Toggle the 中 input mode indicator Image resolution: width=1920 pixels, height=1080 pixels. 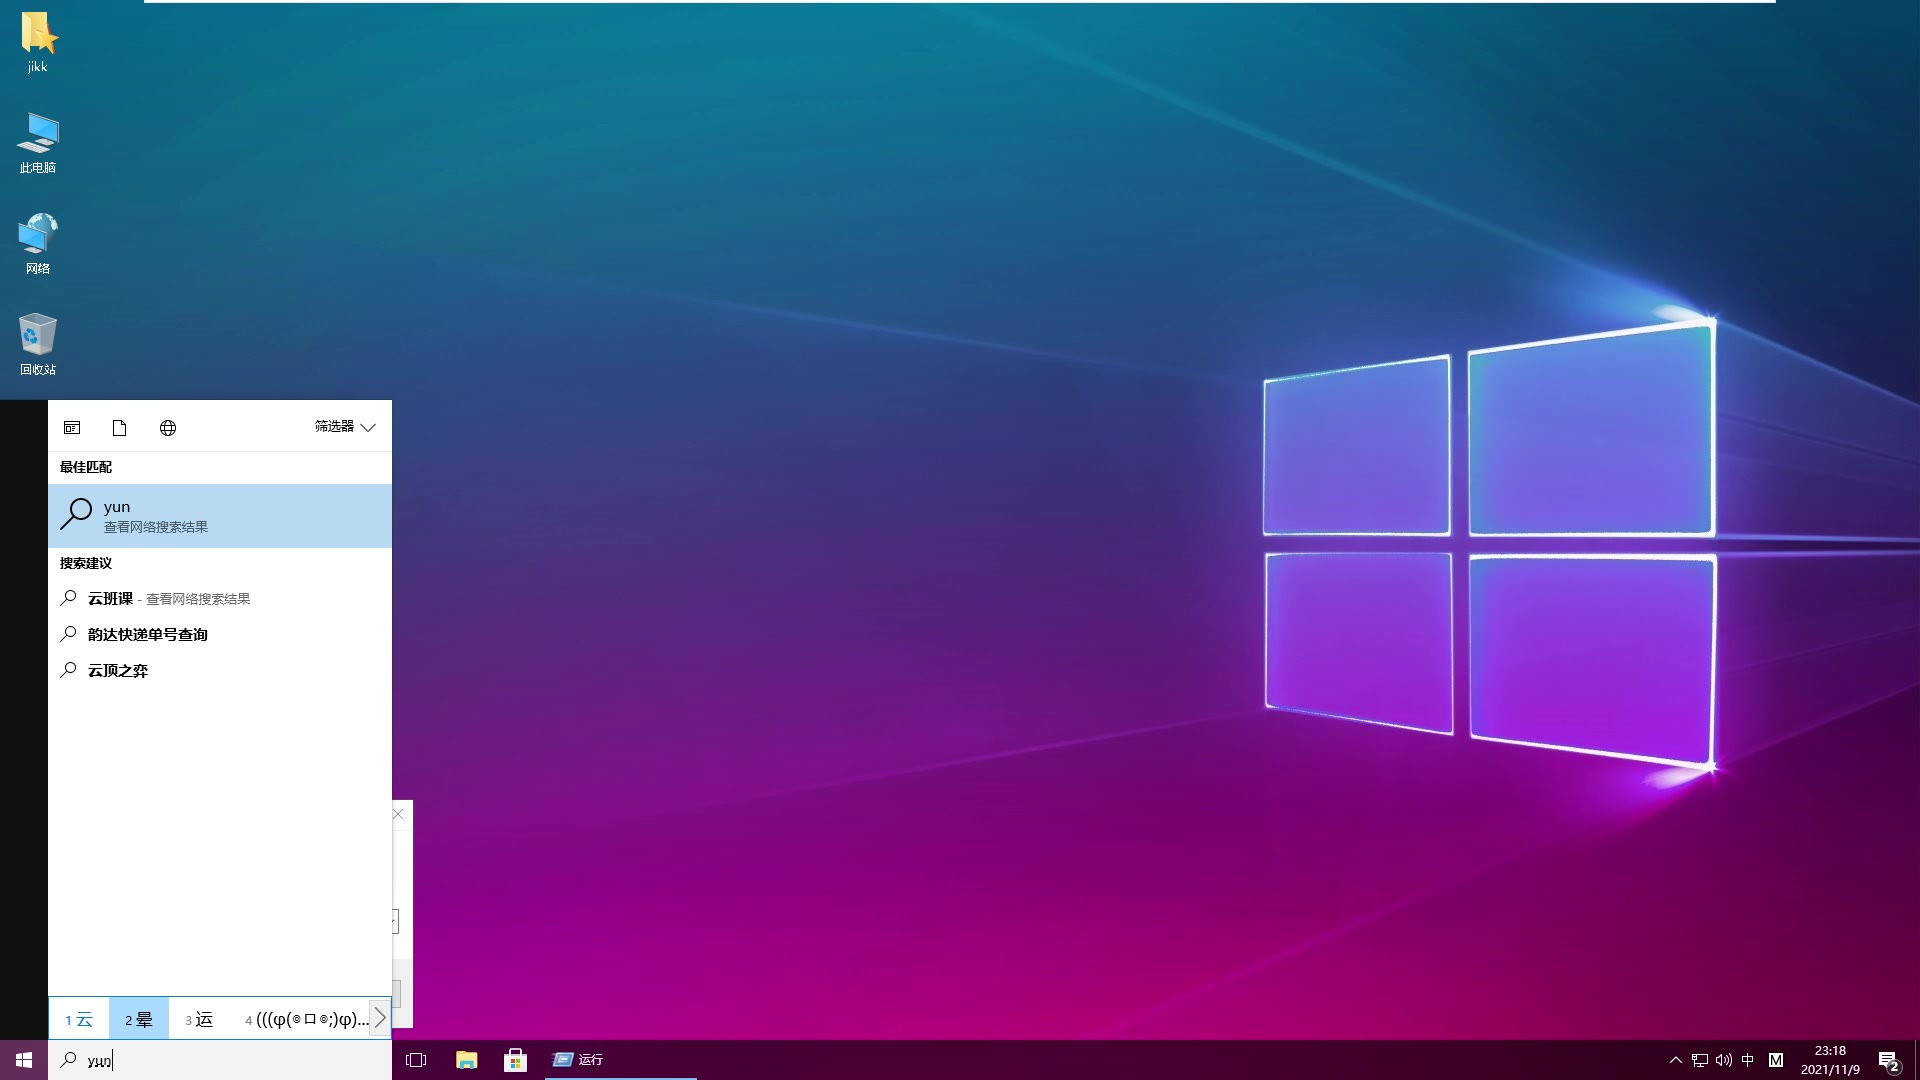click(x=1748, y=1060)
